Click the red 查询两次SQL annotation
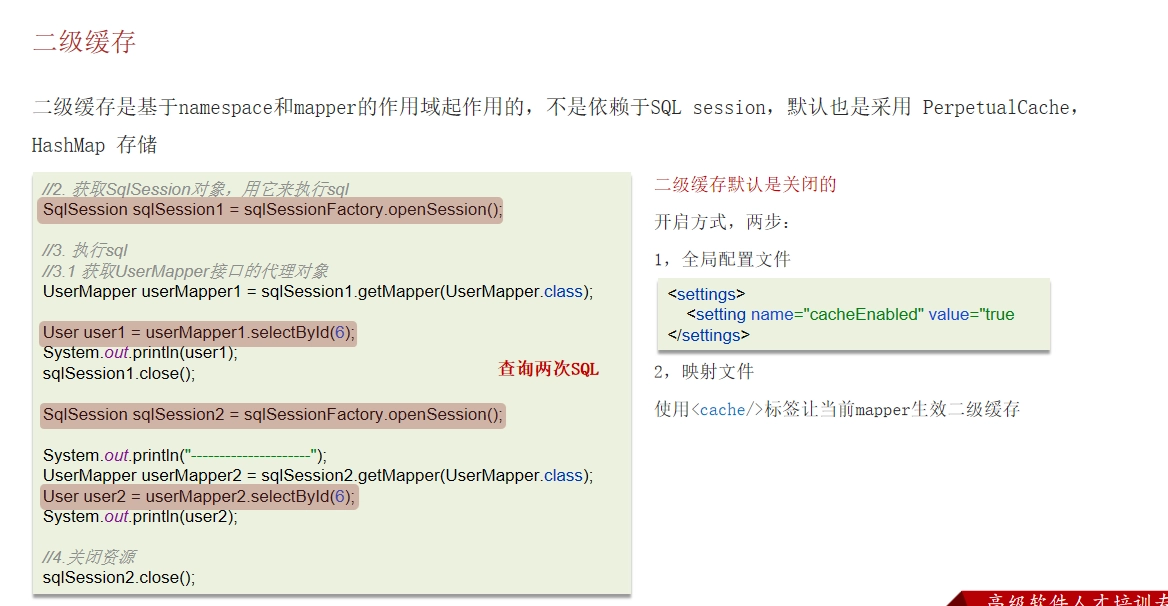1168x606 pixels. (548, 369)
